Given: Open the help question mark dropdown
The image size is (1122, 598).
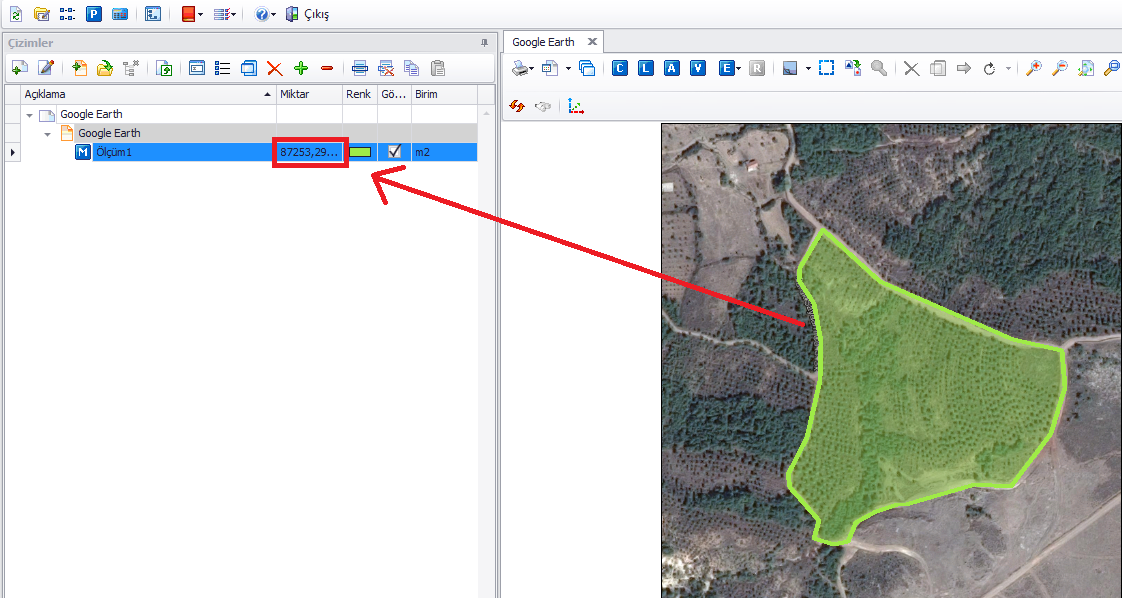Looking at the screenshot, I should point(273,15).
